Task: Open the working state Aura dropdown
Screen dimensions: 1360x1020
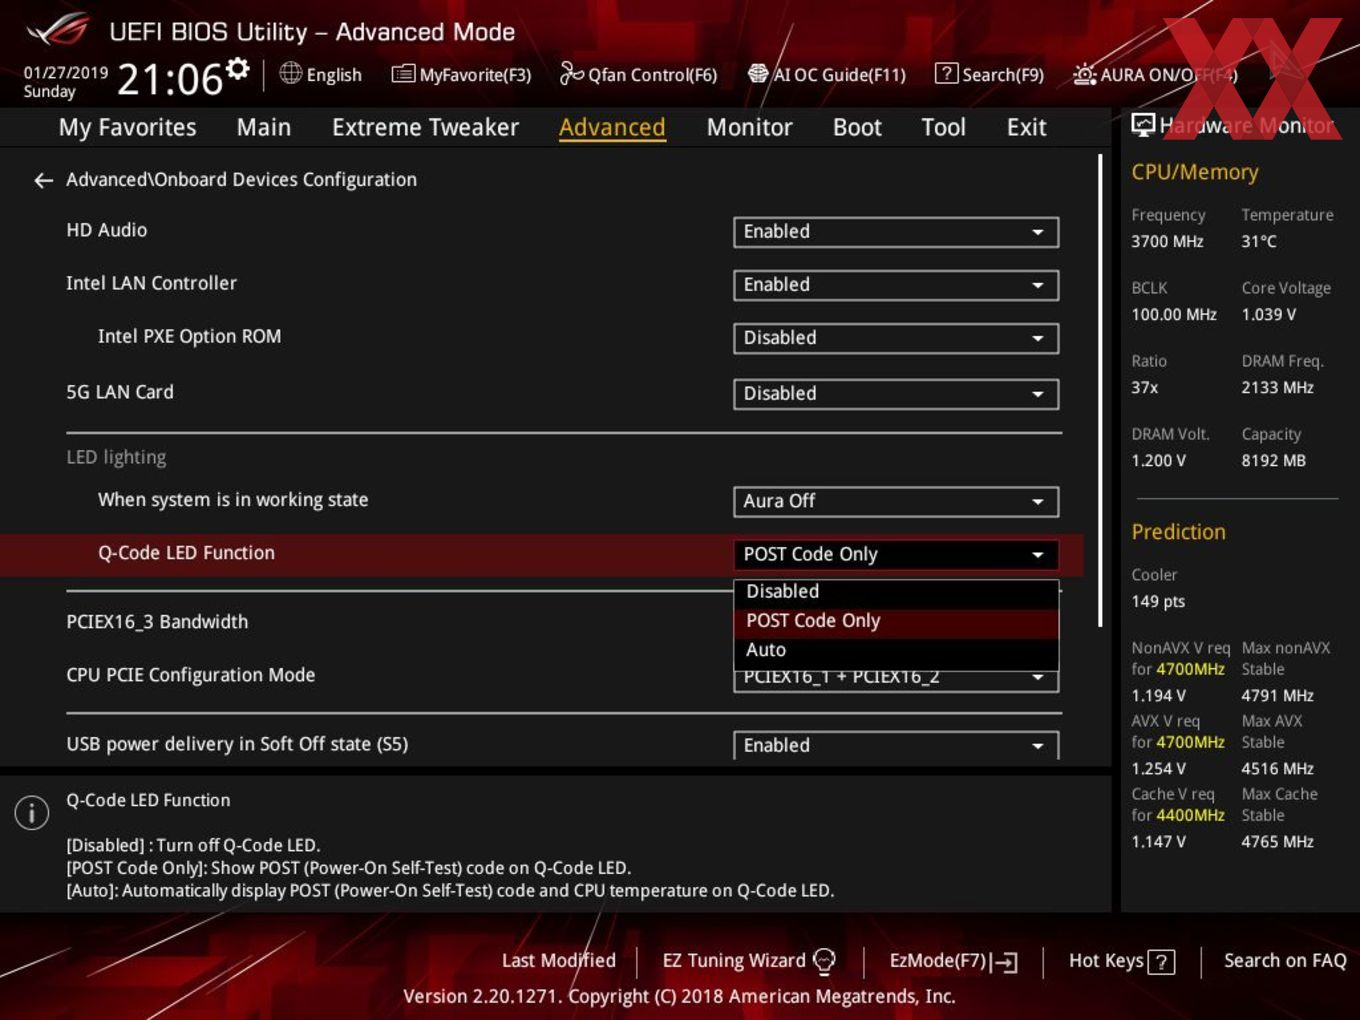Action: [x=896, y=501]
